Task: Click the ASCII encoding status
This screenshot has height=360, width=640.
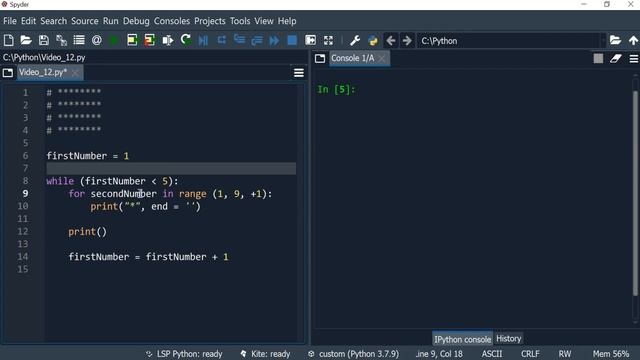Action: 492,353
